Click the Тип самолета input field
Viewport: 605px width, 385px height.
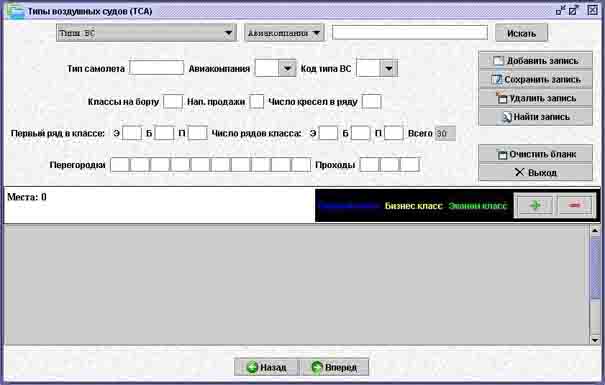tap(156, 68)
